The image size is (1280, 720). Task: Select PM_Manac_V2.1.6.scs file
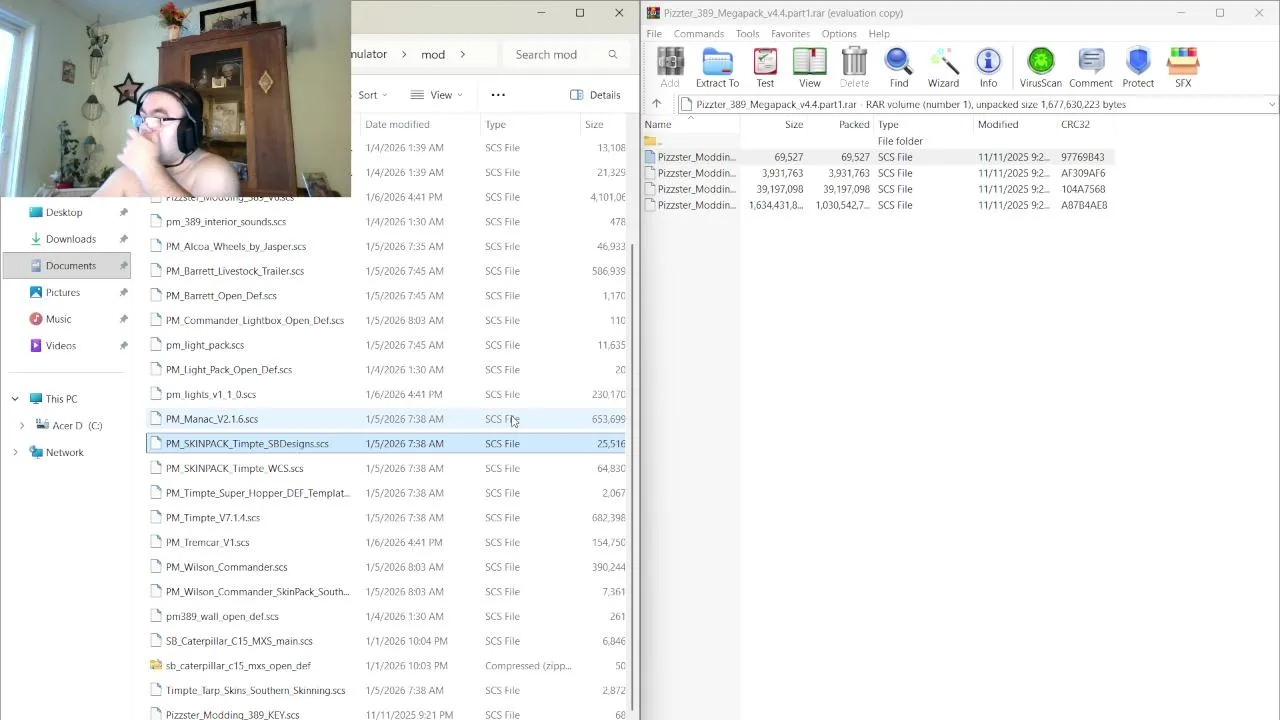point(388,419)
